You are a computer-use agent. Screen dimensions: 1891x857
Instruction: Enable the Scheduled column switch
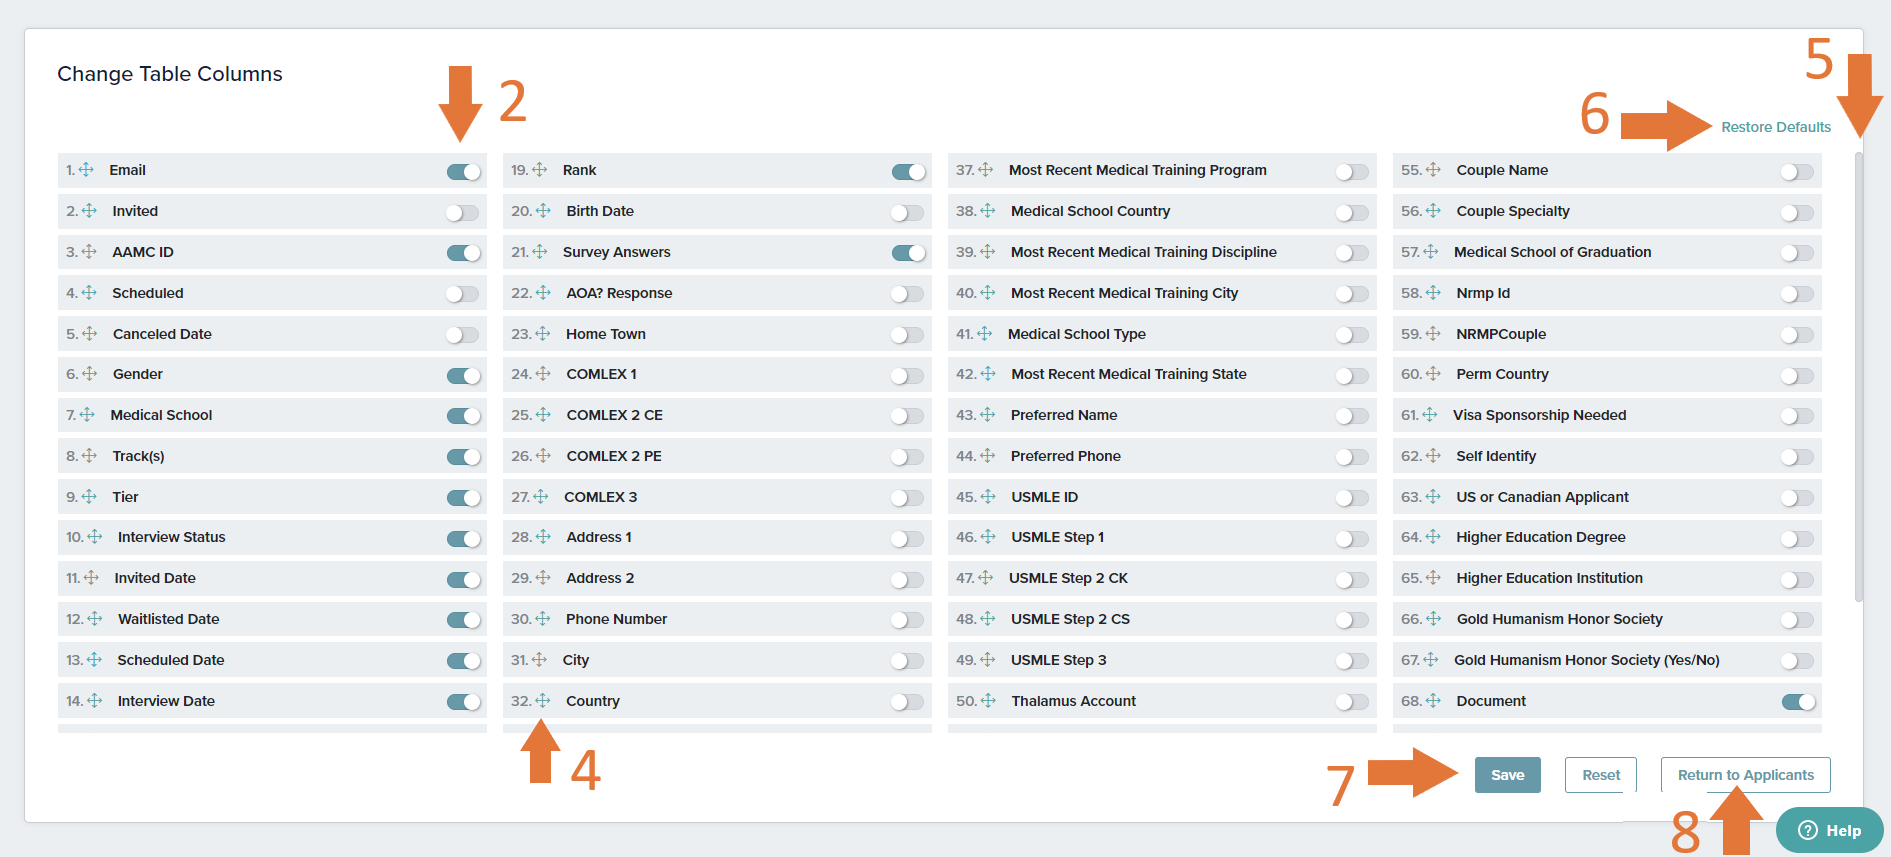pyautogui.click(x=462, y=294)
